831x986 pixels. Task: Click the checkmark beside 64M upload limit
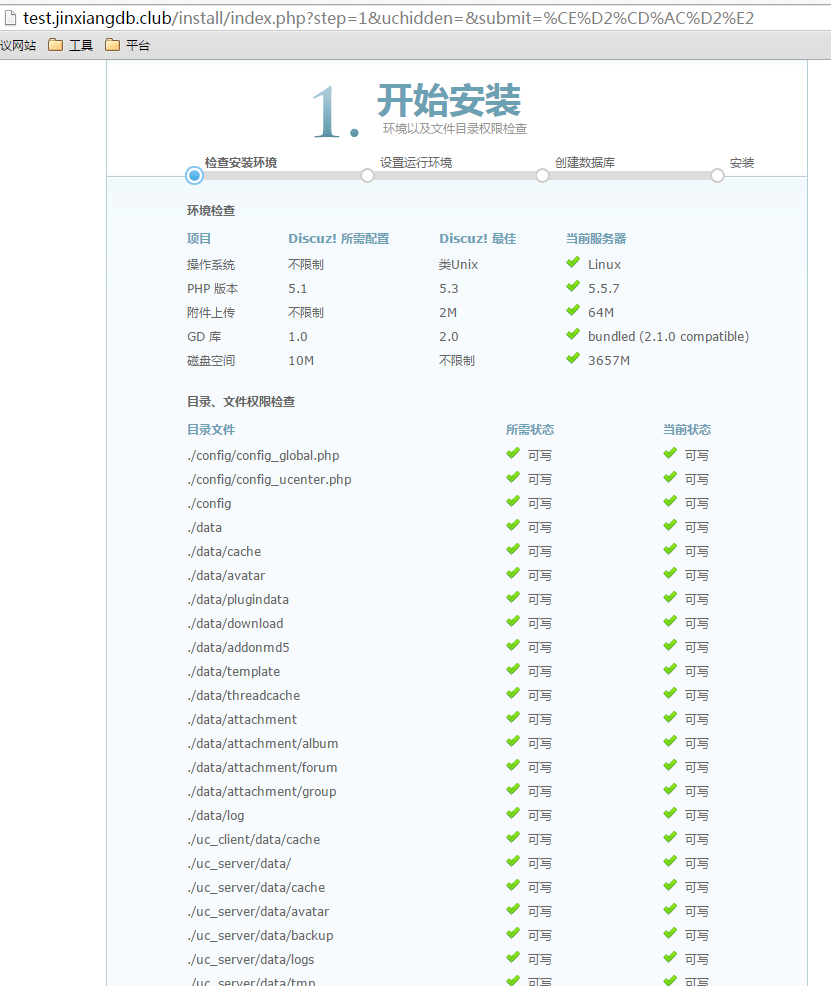tap(573, 311)
